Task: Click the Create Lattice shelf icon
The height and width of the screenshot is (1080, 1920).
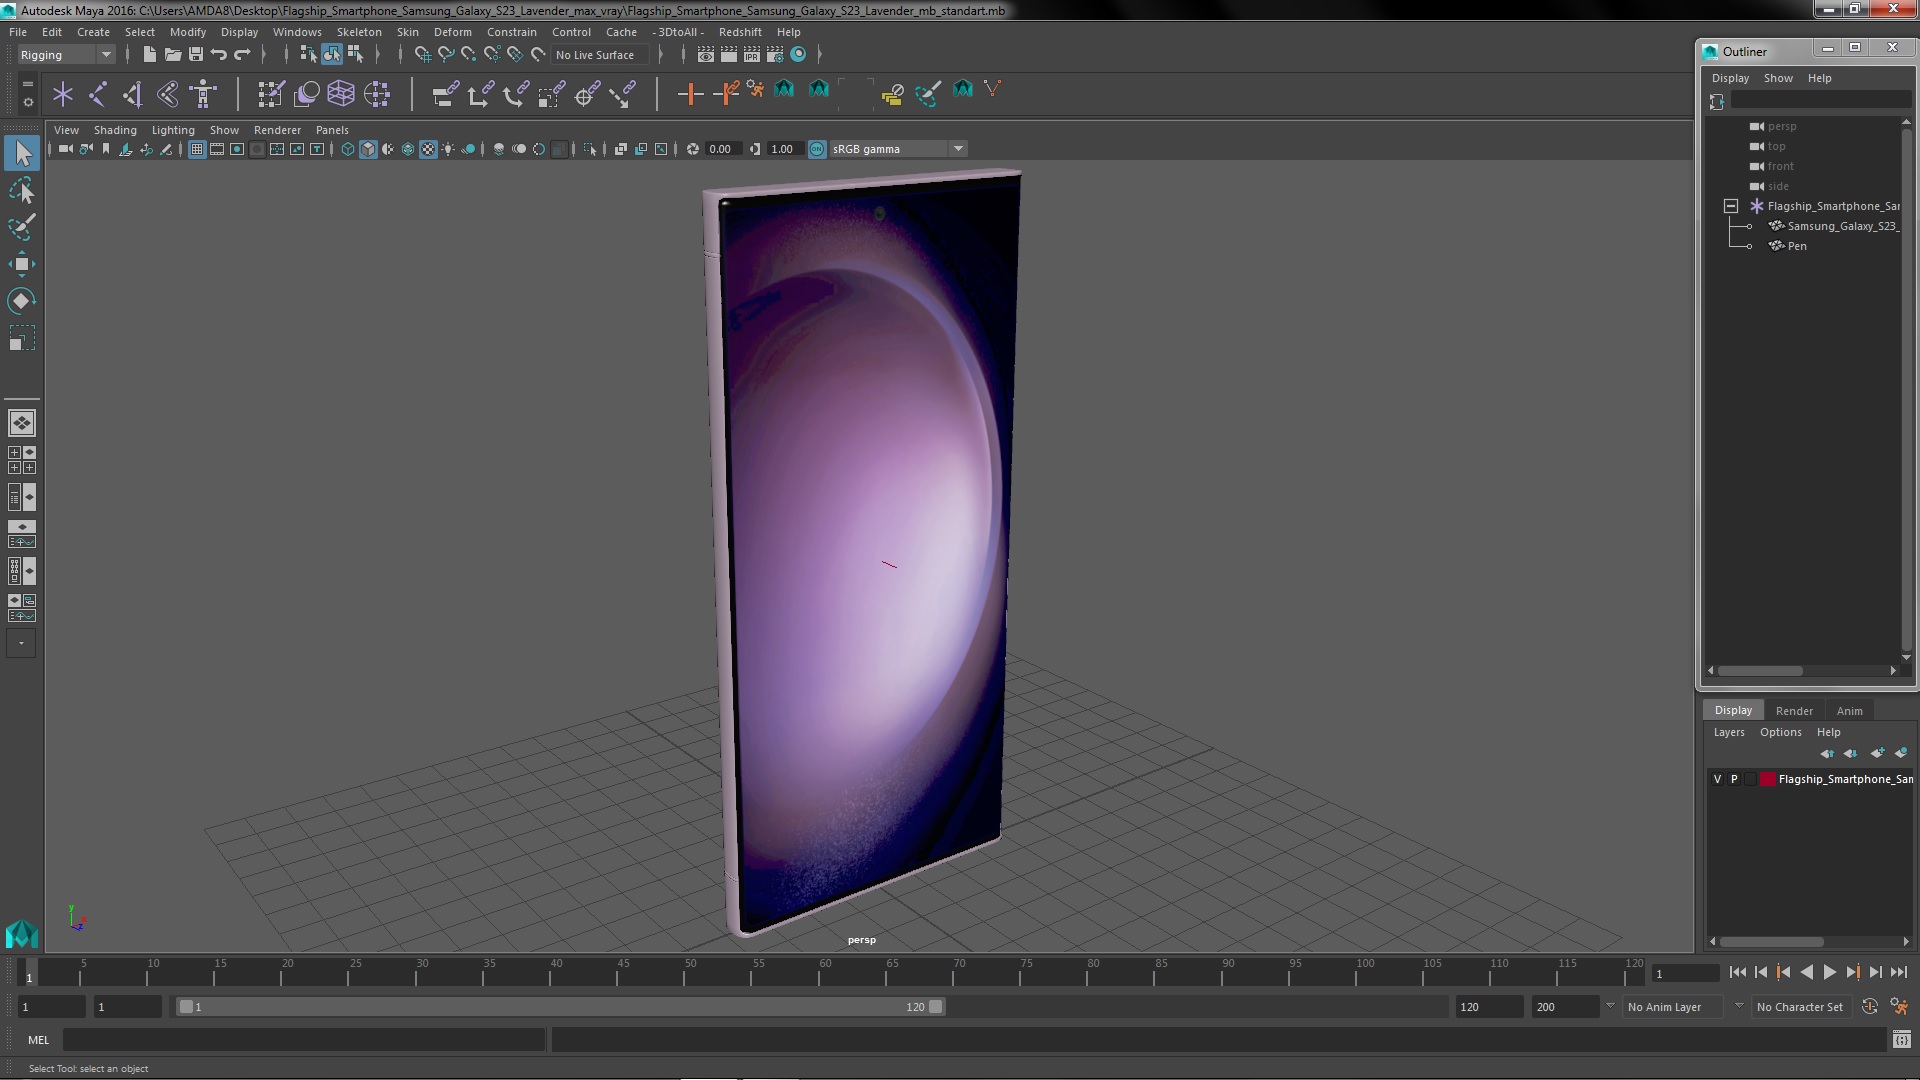Action: pos(341,94)
